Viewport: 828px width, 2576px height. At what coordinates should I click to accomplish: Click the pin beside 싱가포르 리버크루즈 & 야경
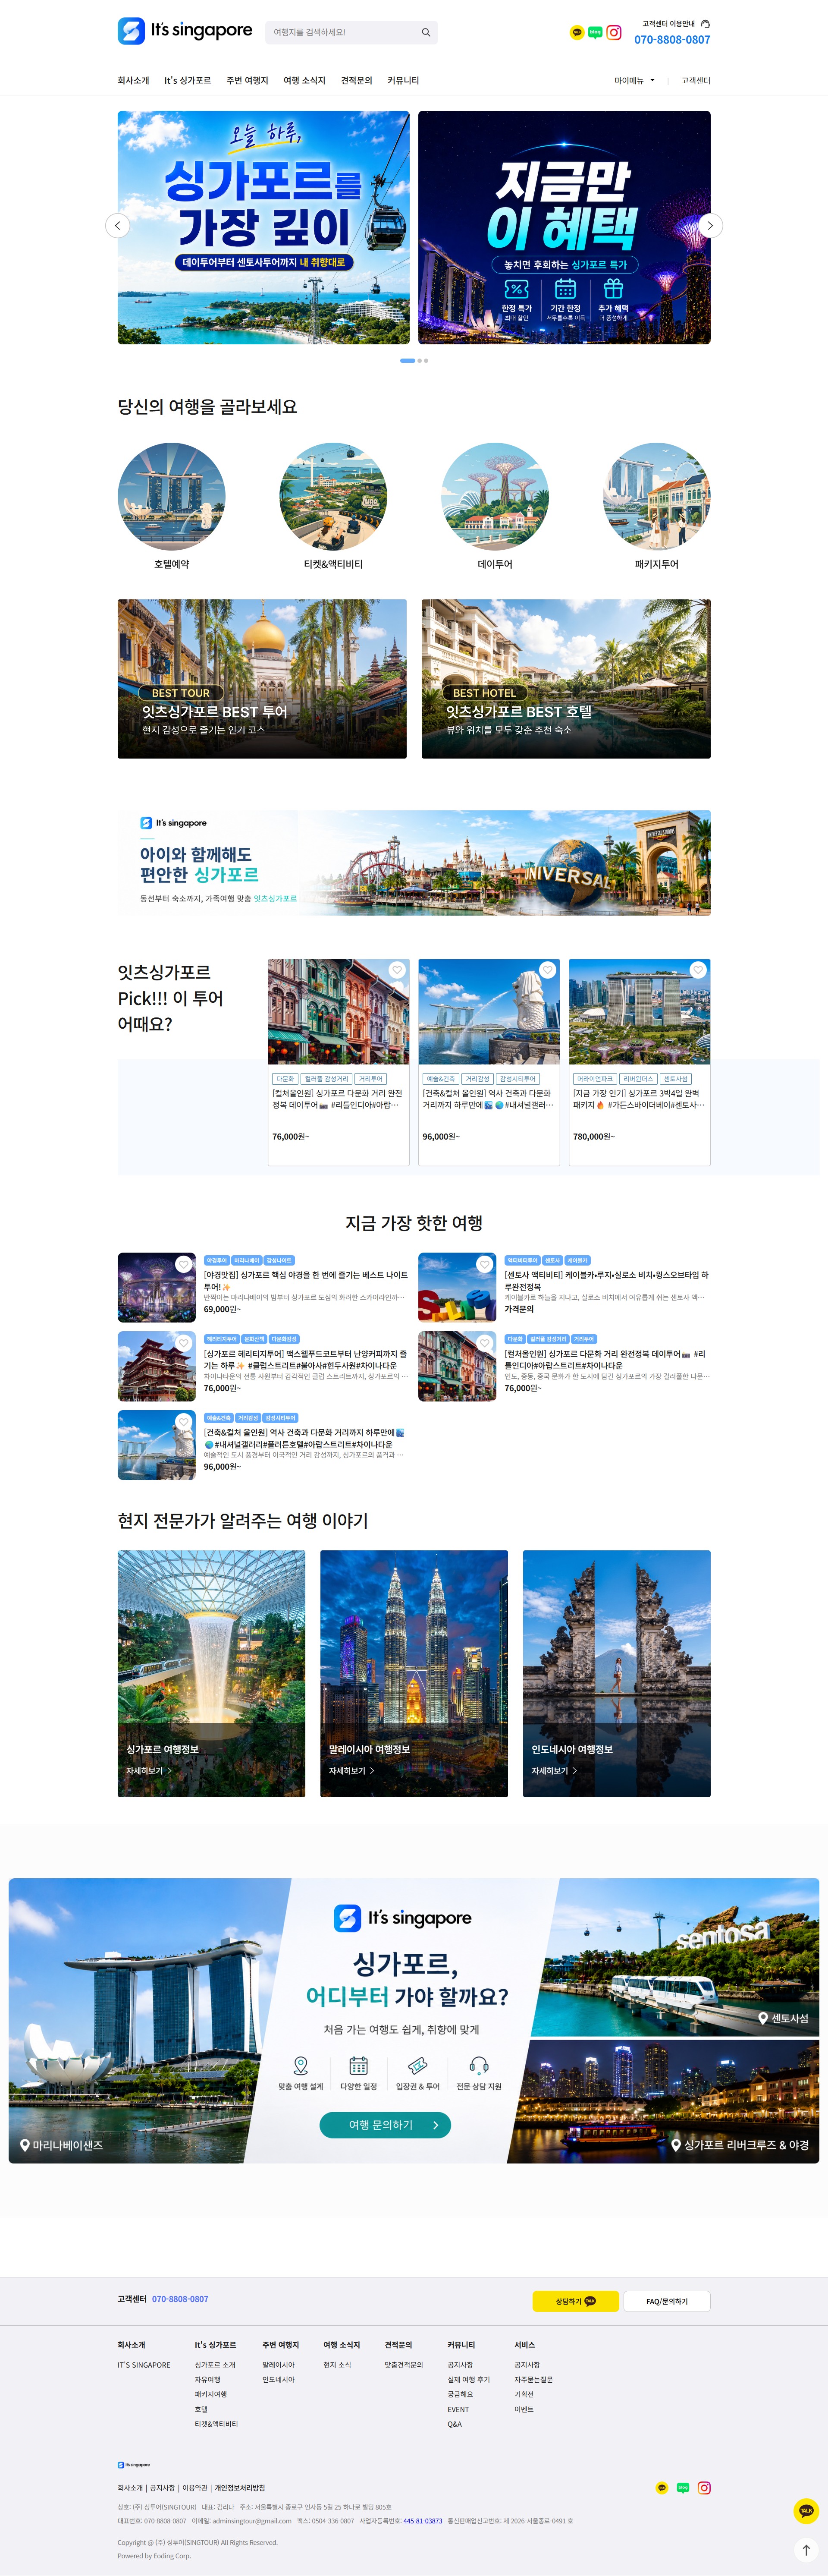[676, 2145]
